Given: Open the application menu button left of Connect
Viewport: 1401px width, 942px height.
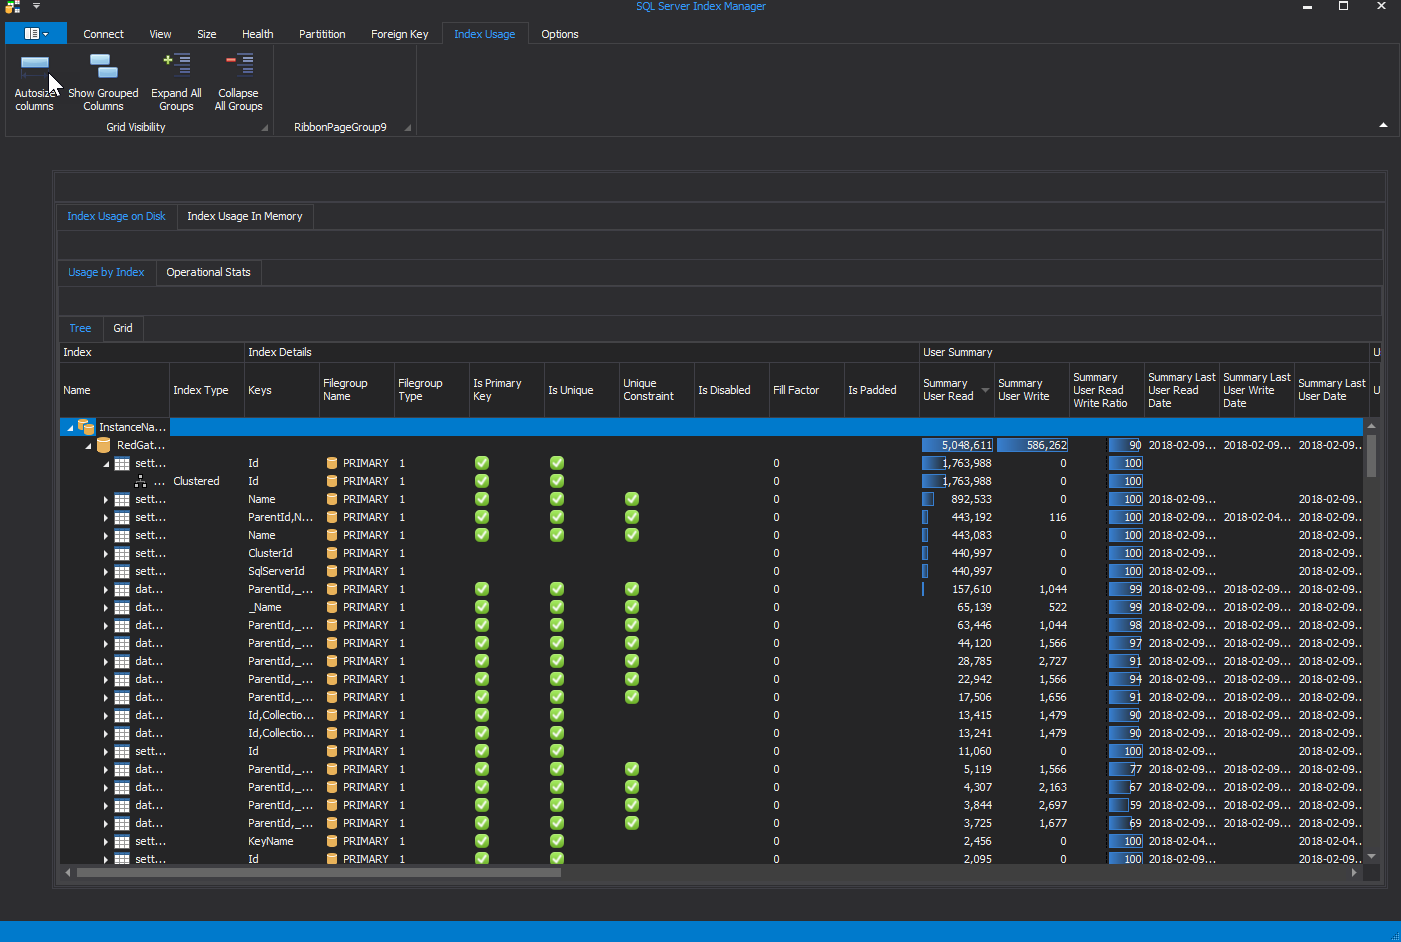Looking at the screenshot, I should (x=36, y=34).
